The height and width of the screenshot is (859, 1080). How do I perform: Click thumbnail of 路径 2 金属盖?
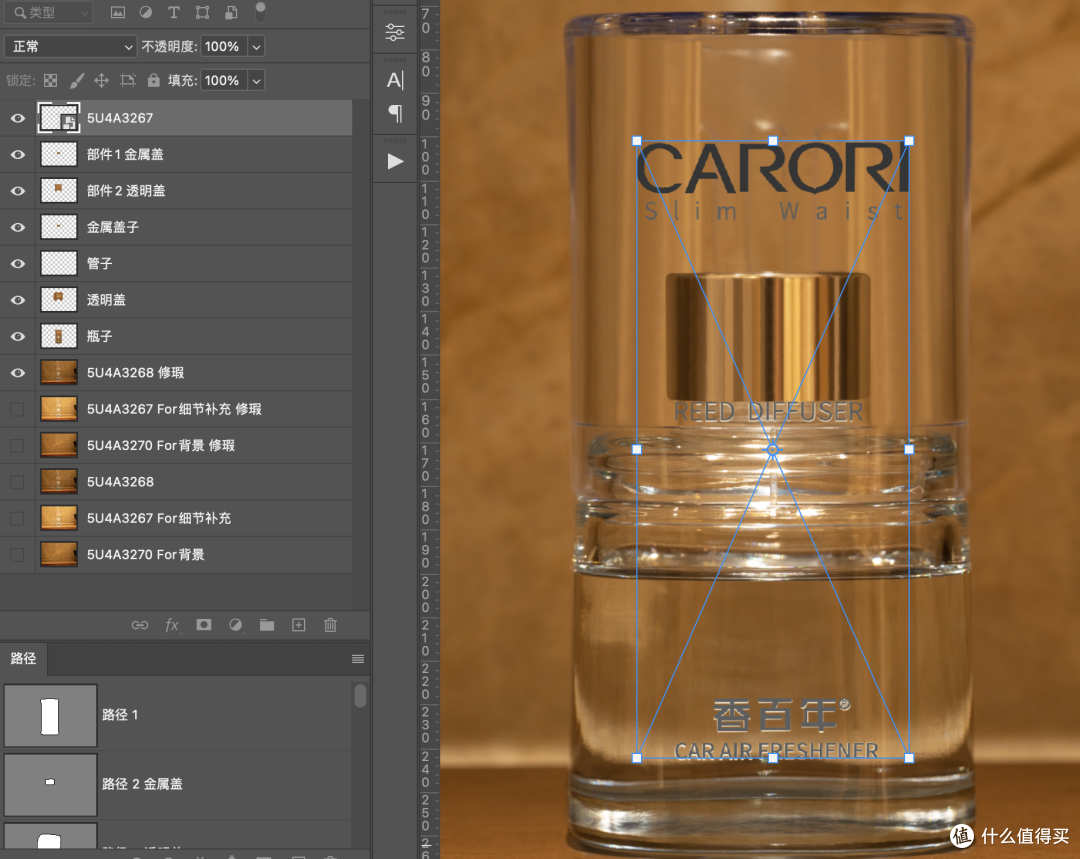[x=50, y=784]
